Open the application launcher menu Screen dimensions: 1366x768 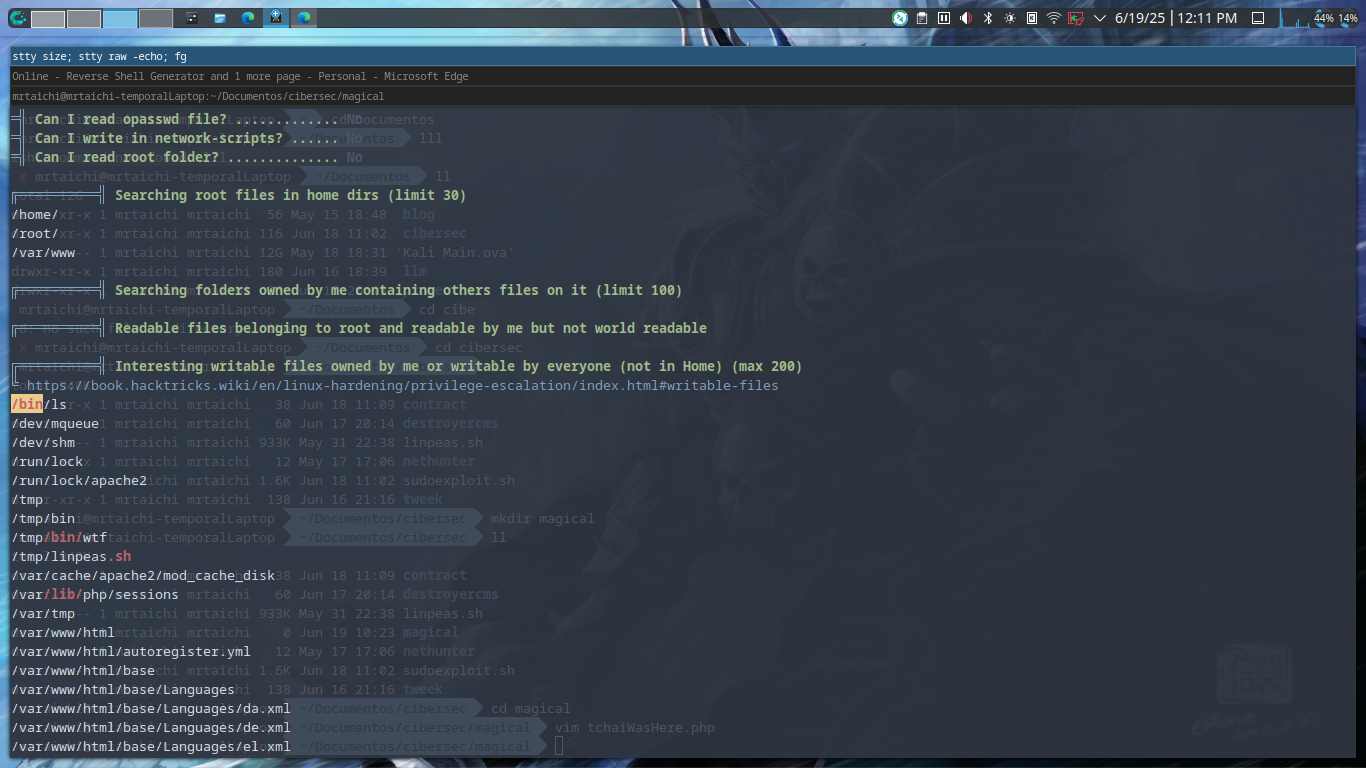(18, 18)
